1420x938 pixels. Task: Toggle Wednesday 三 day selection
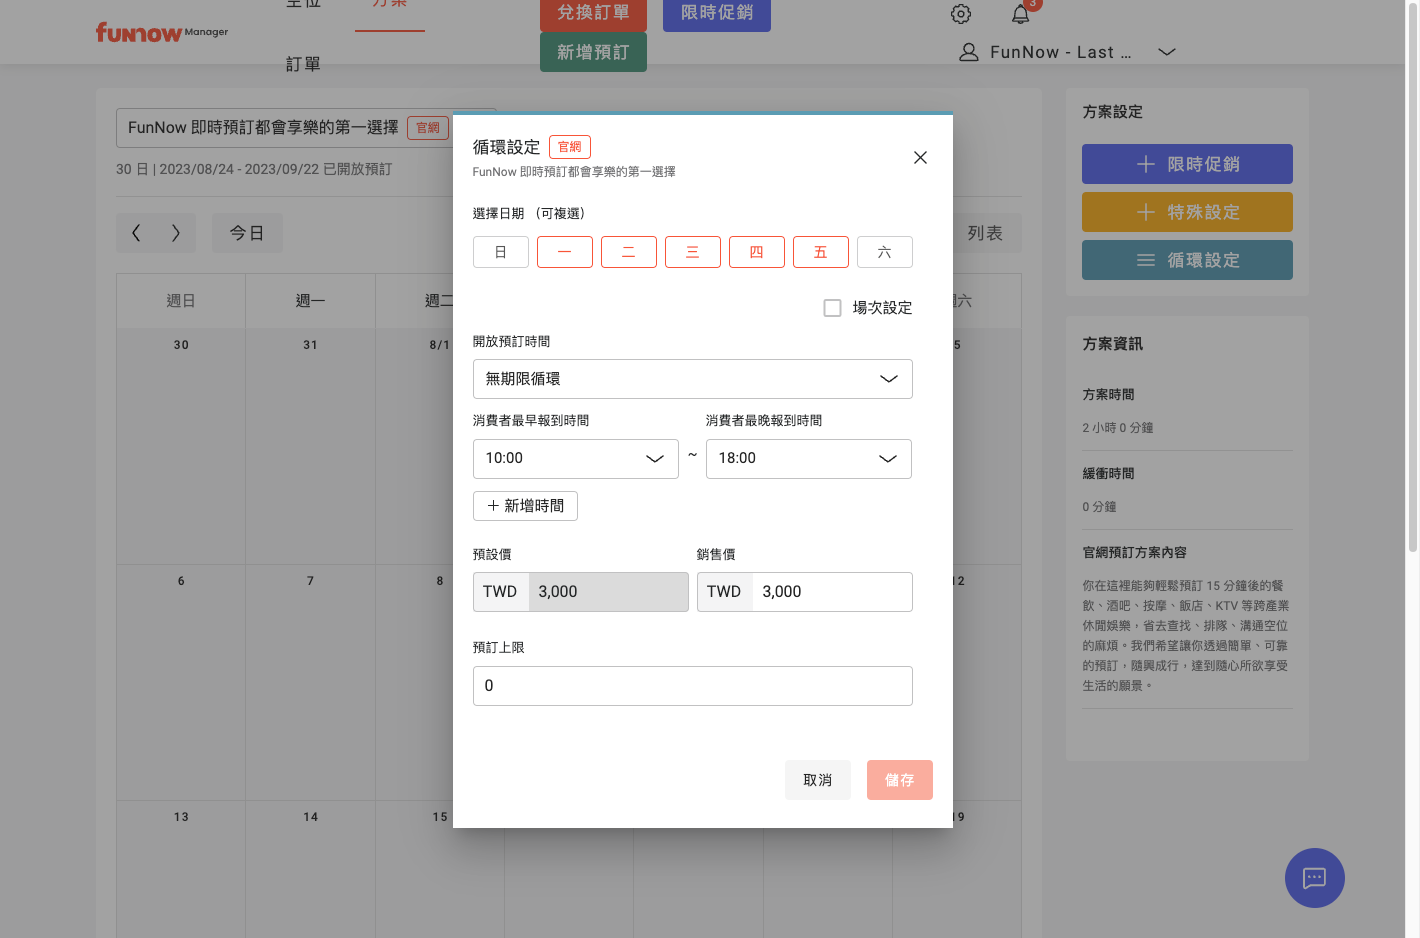(693, 252)
